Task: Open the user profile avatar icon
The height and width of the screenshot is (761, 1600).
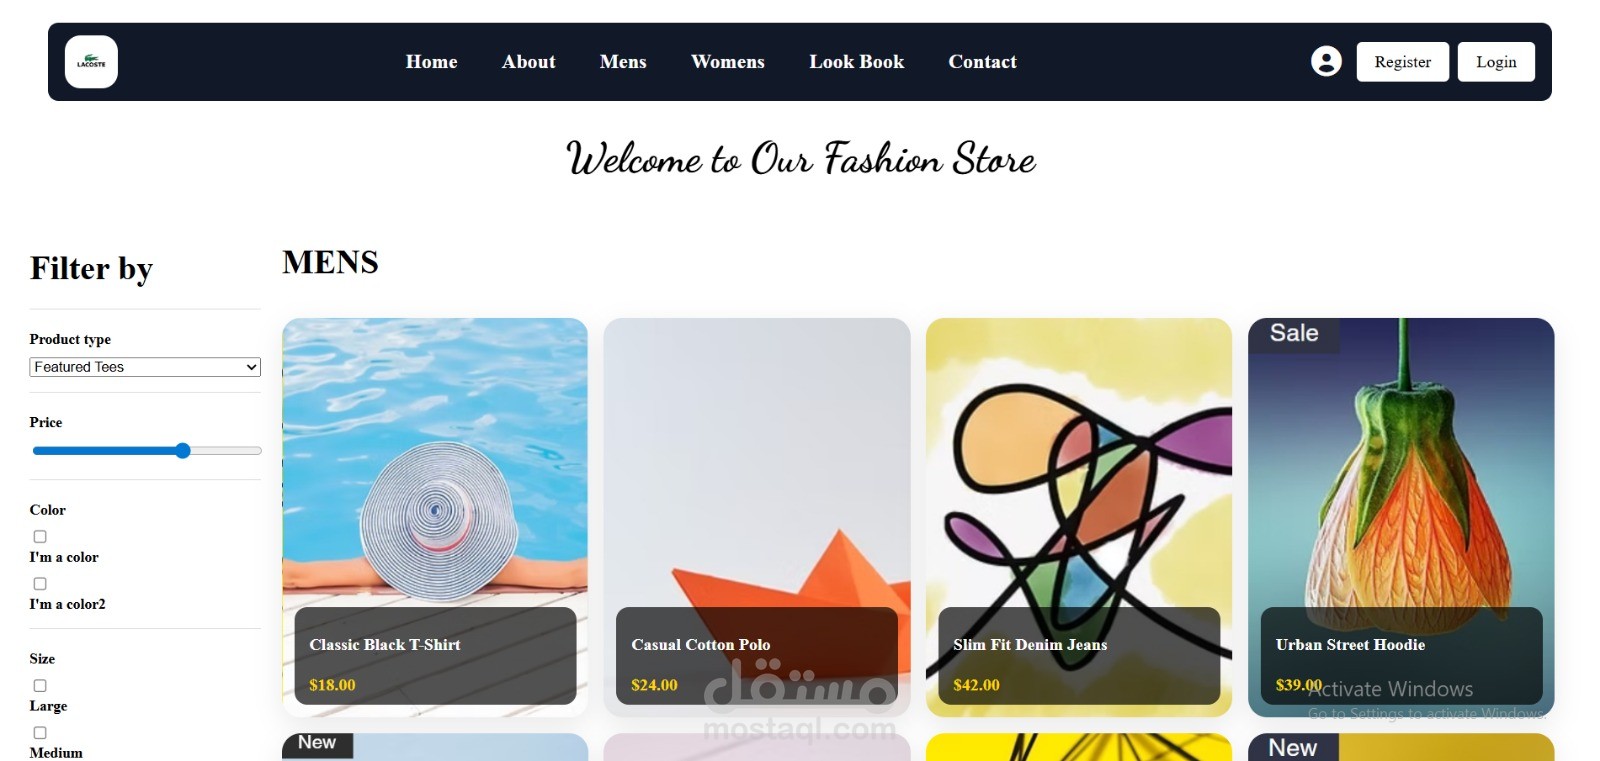Action: (1326, 62)
